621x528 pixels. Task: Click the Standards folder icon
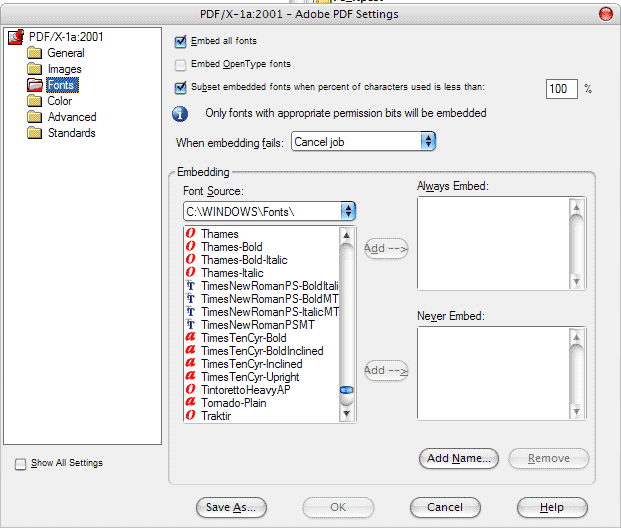pyautogui.click(x=34, y=132)
